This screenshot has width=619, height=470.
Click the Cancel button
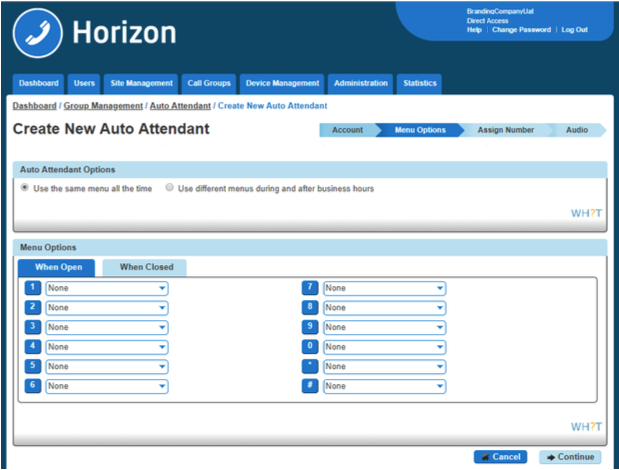(501, 457)
